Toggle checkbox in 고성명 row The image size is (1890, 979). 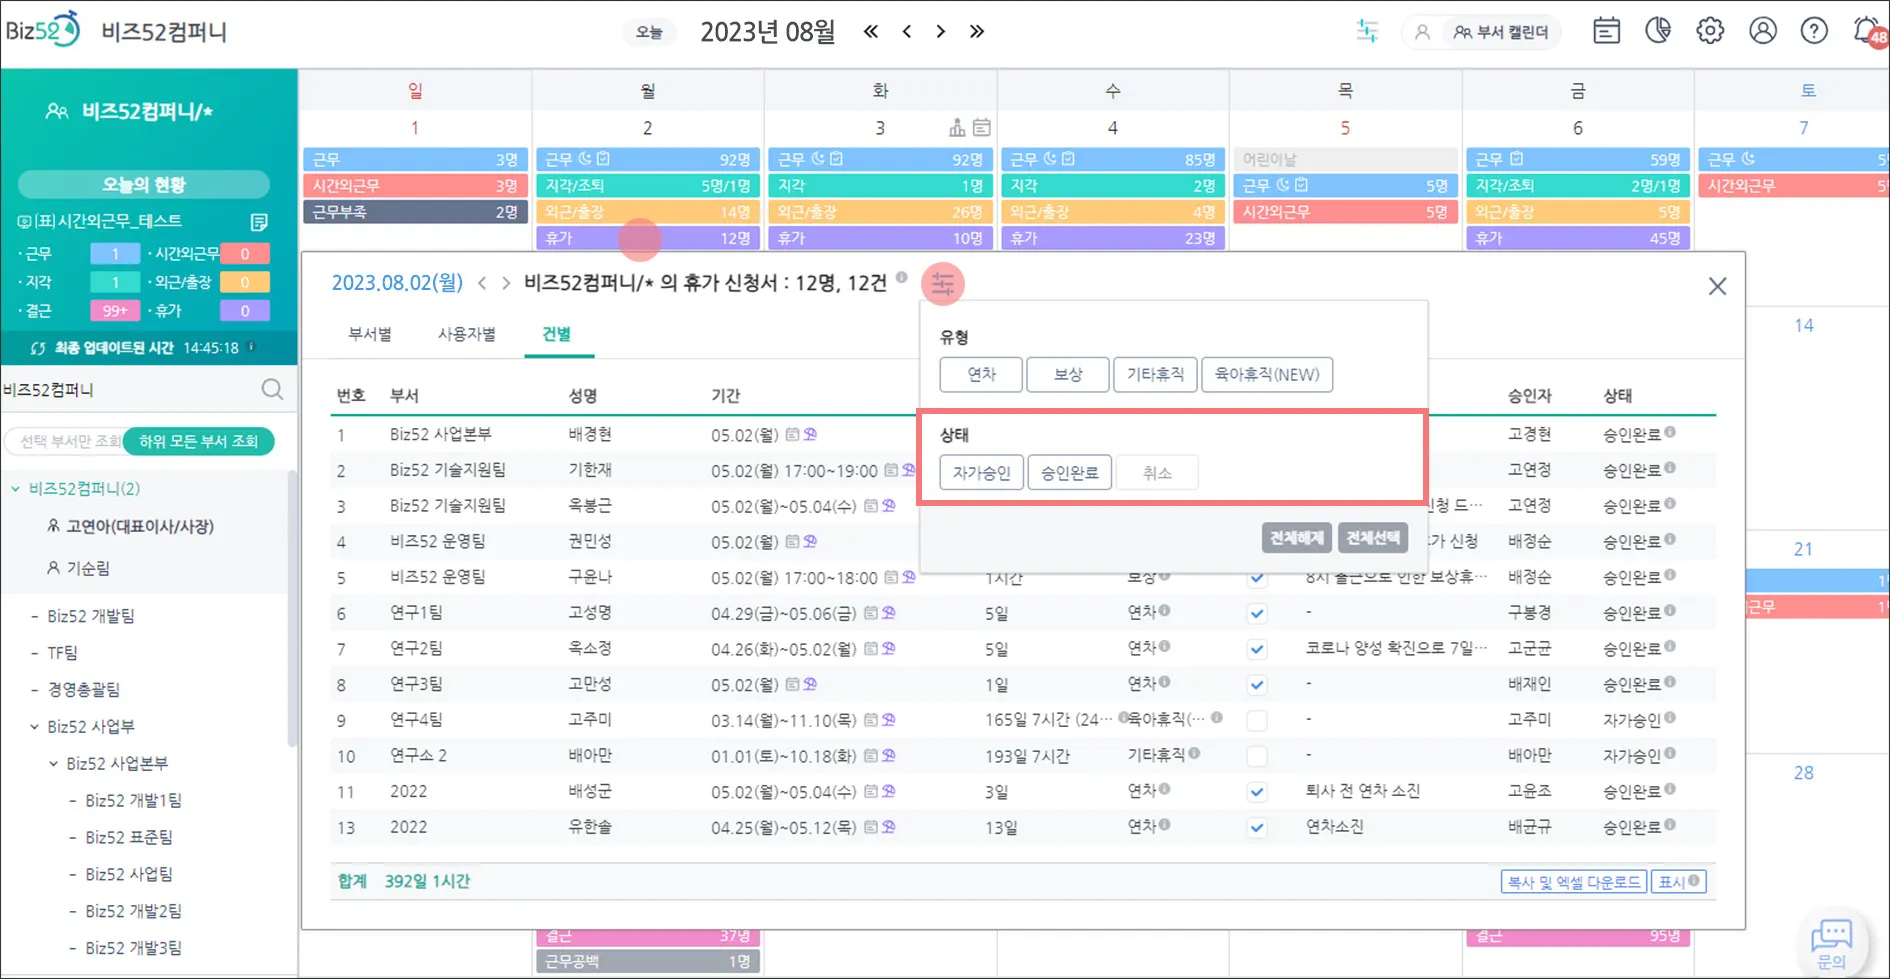click(1257, 613)
